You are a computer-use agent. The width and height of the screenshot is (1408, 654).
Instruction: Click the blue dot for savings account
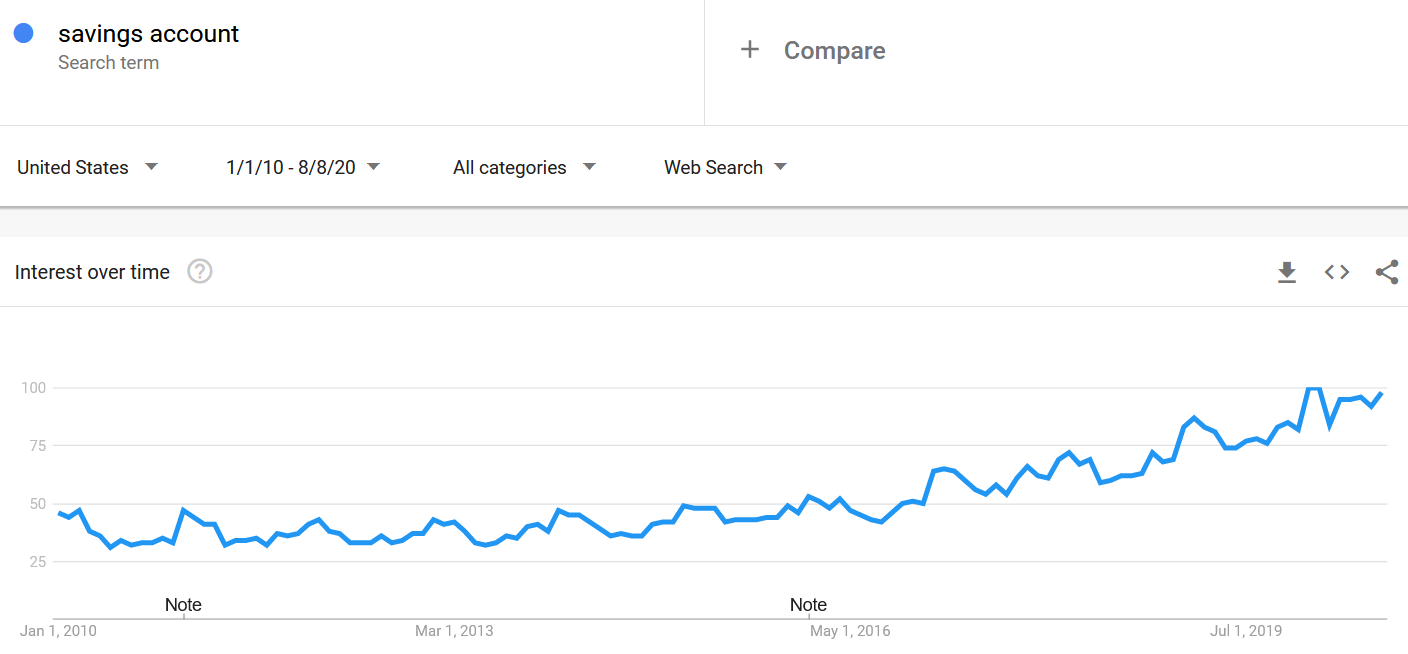(x=24, y=33)
